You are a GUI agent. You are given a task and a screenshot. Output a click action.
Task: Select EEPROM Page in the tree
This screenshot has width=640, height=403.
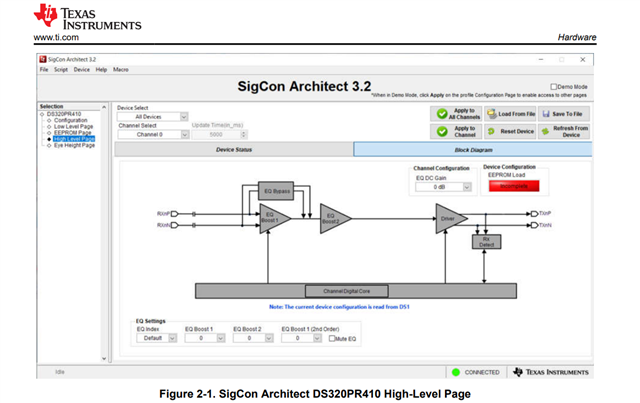pyautogui.click(x=73, y=133)
